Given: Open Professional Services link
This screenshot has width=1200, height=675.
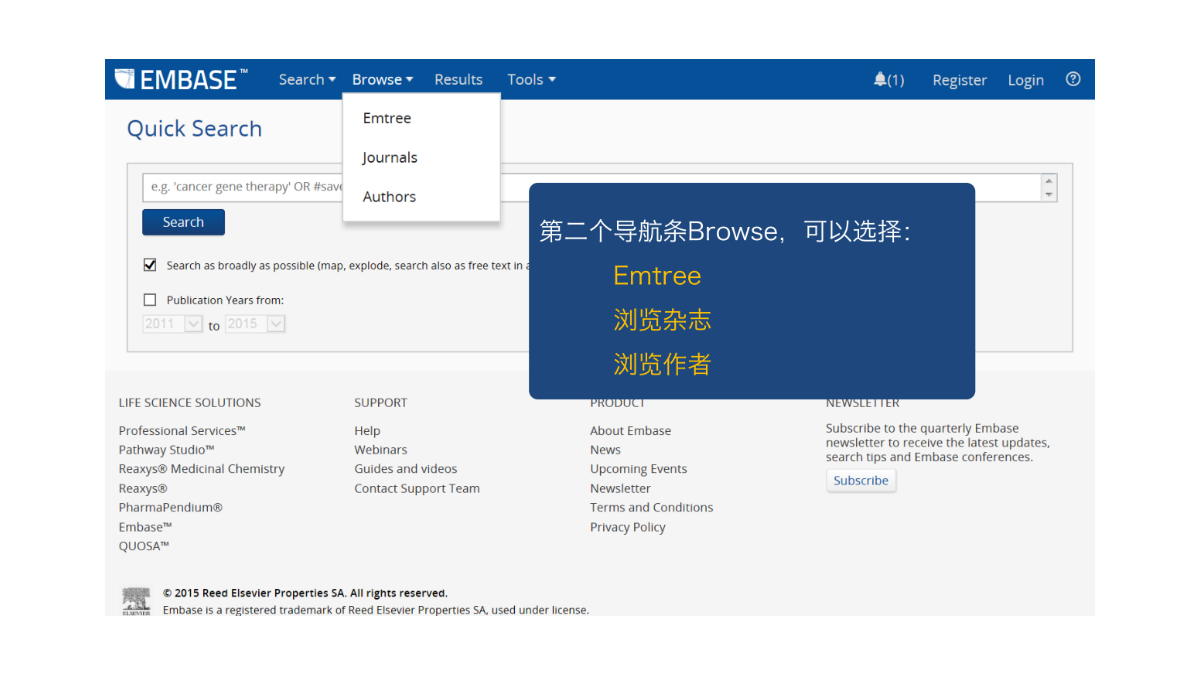Looking at the screenshot, I should click(182, 430).
